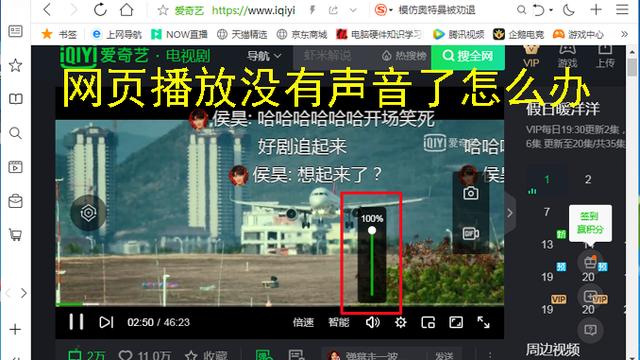Open sidebar news feed icon
This screenshot has height=360, width=640.
(x=16, y=31)
